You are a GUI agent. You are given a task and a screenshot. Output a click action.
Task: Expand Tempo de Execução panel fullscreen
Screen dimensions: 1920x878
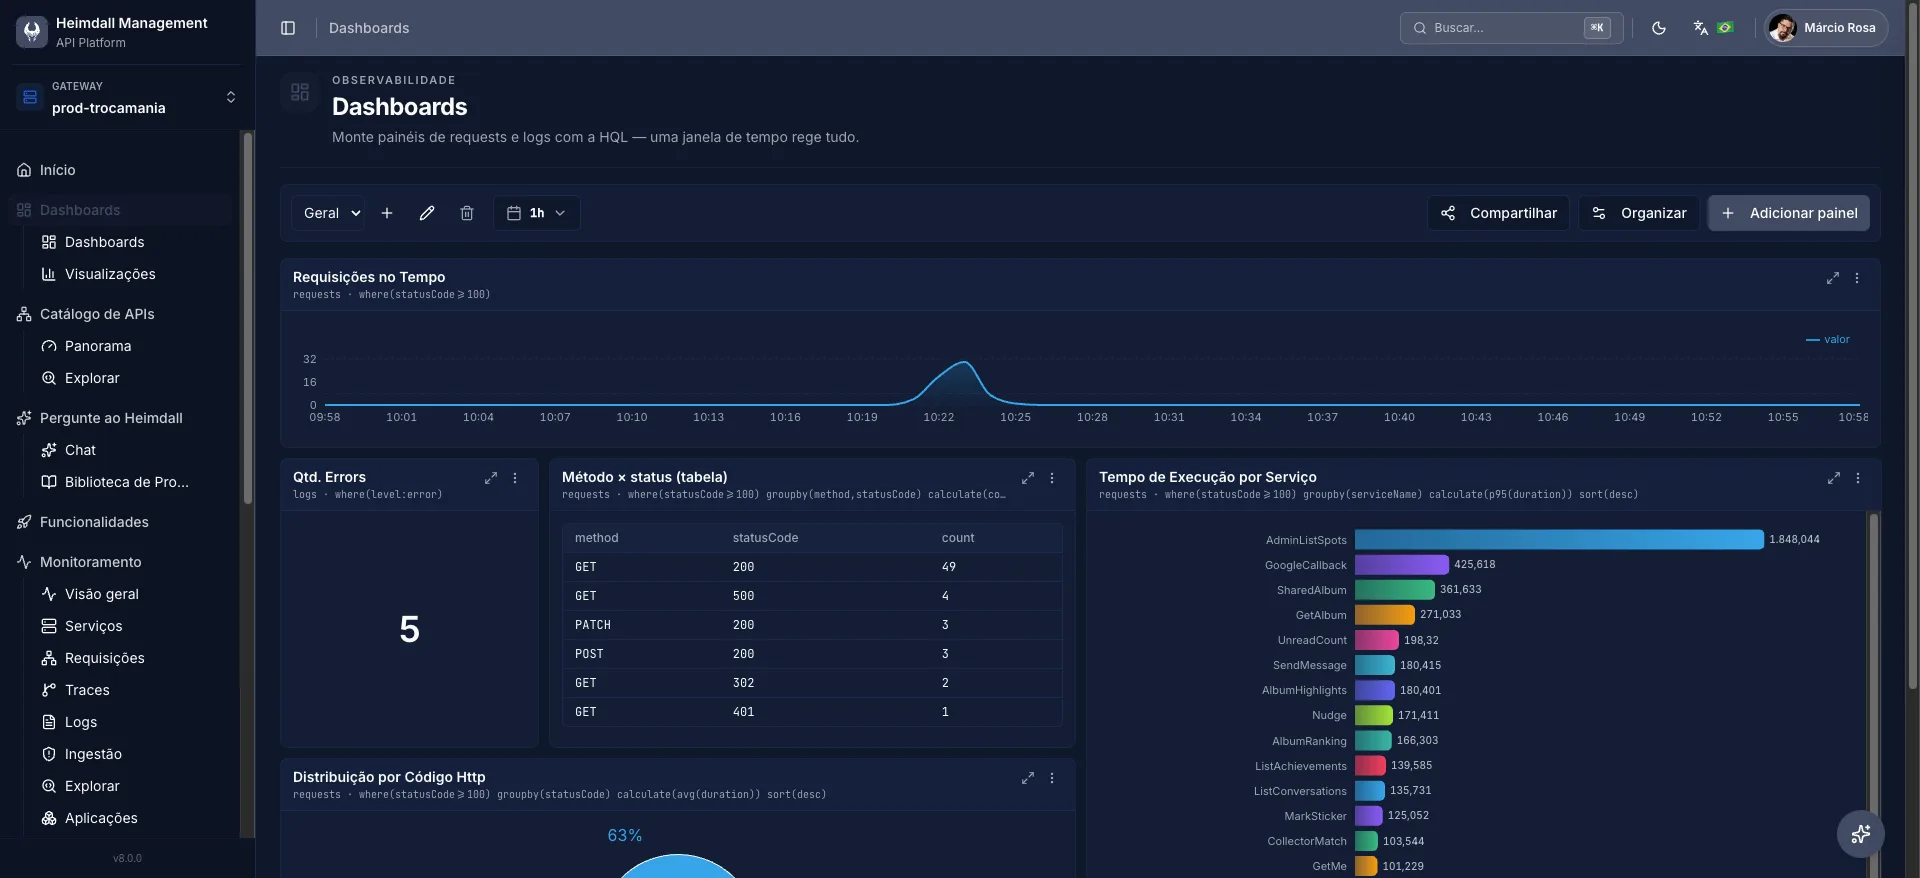(x=1834, y=478)
